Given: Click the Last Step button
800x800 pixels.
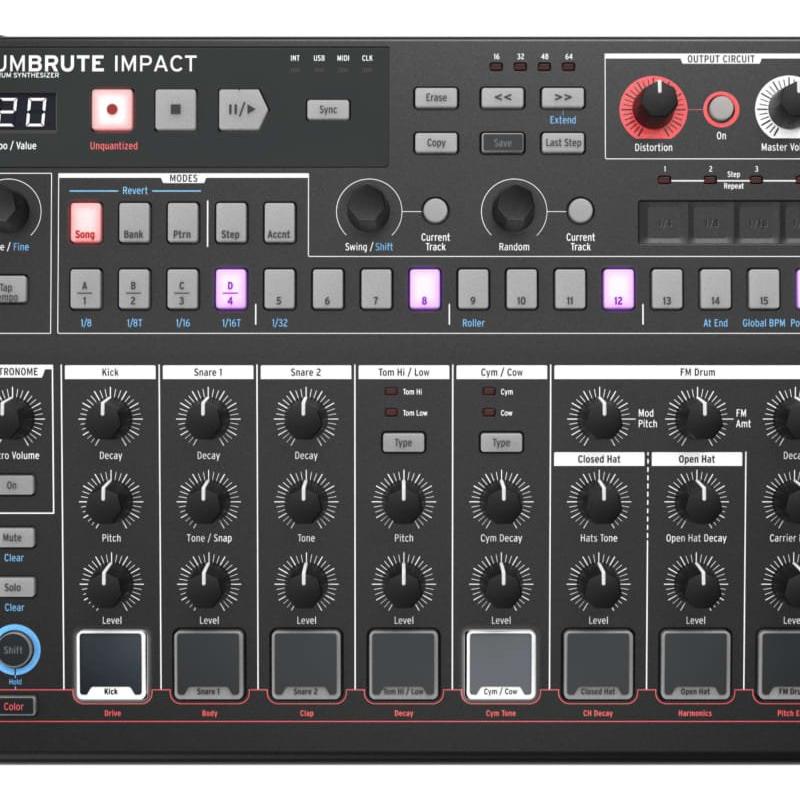Looking at the screenshot, I should 563,143.
